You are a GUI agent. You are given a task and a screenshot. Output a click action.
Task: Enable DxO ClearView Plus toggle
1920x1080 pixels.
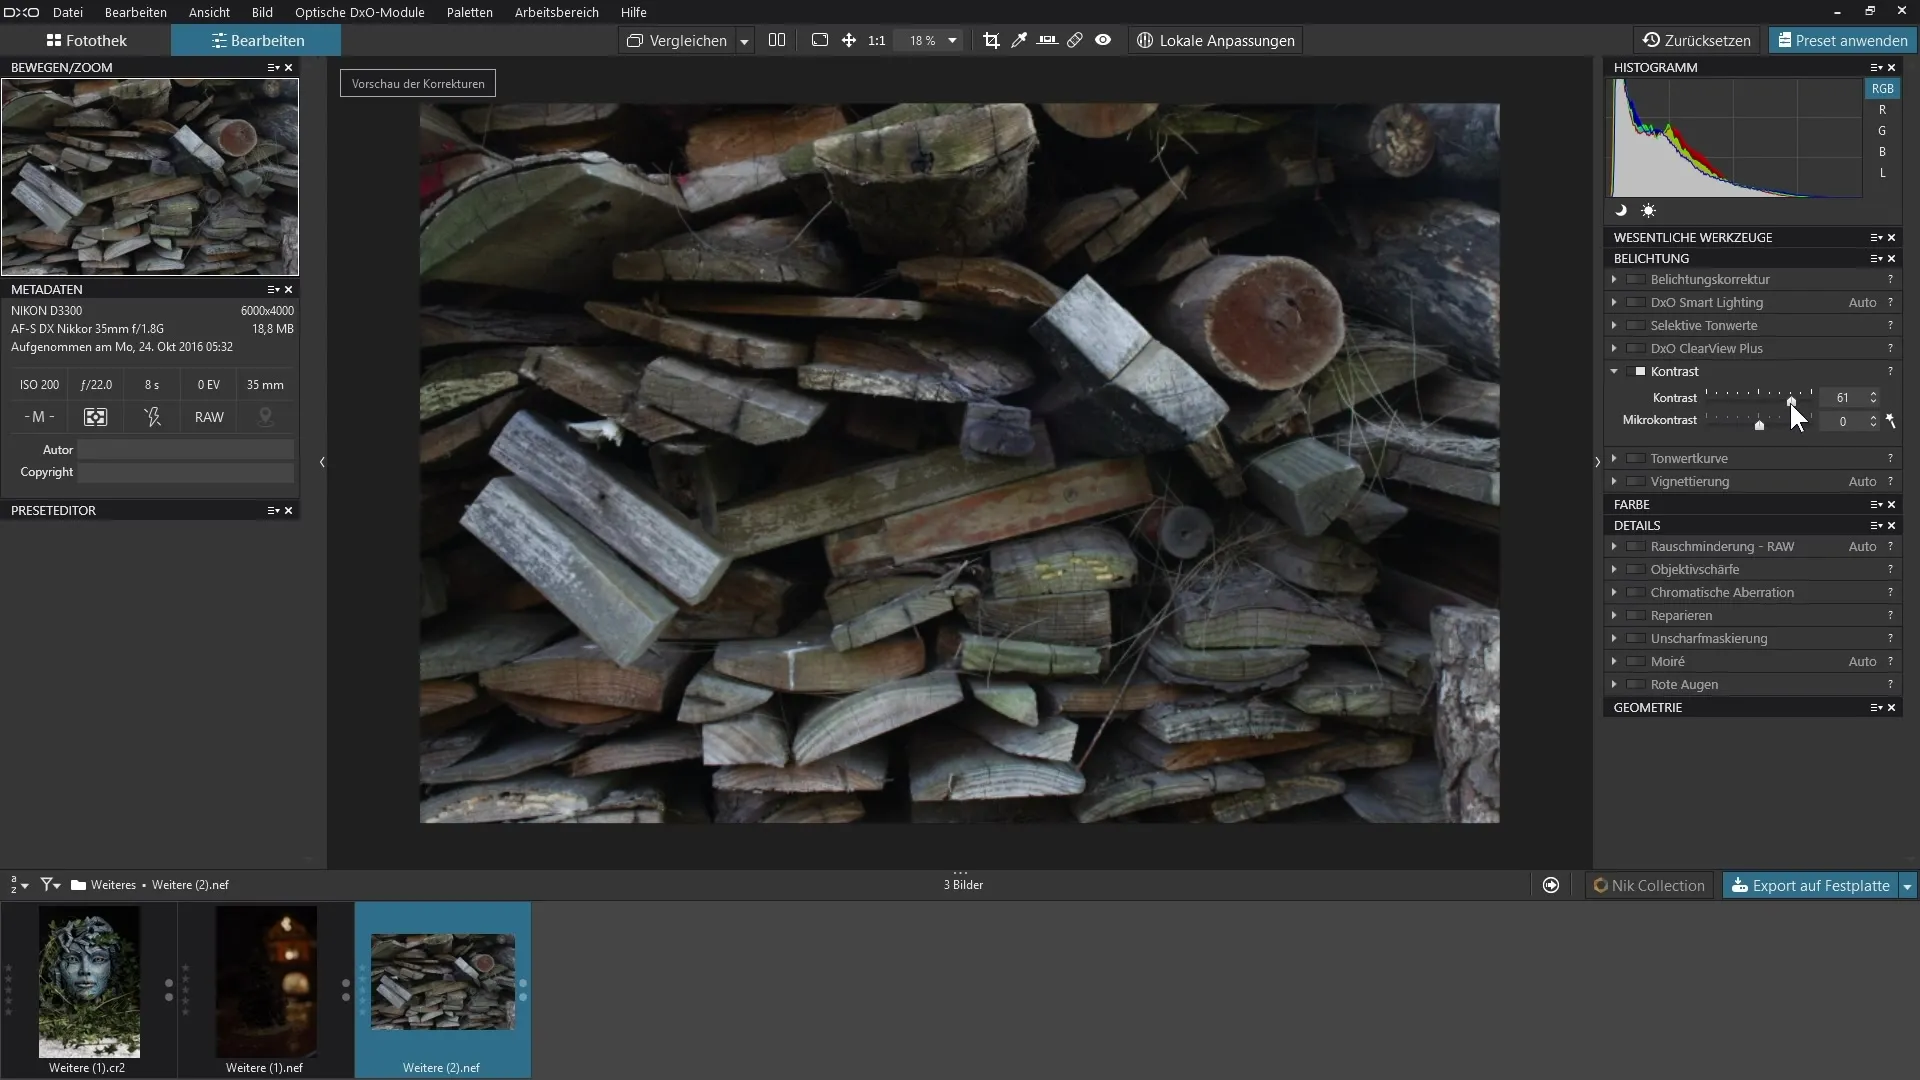pyautogui.click(x=1636, y=349)
